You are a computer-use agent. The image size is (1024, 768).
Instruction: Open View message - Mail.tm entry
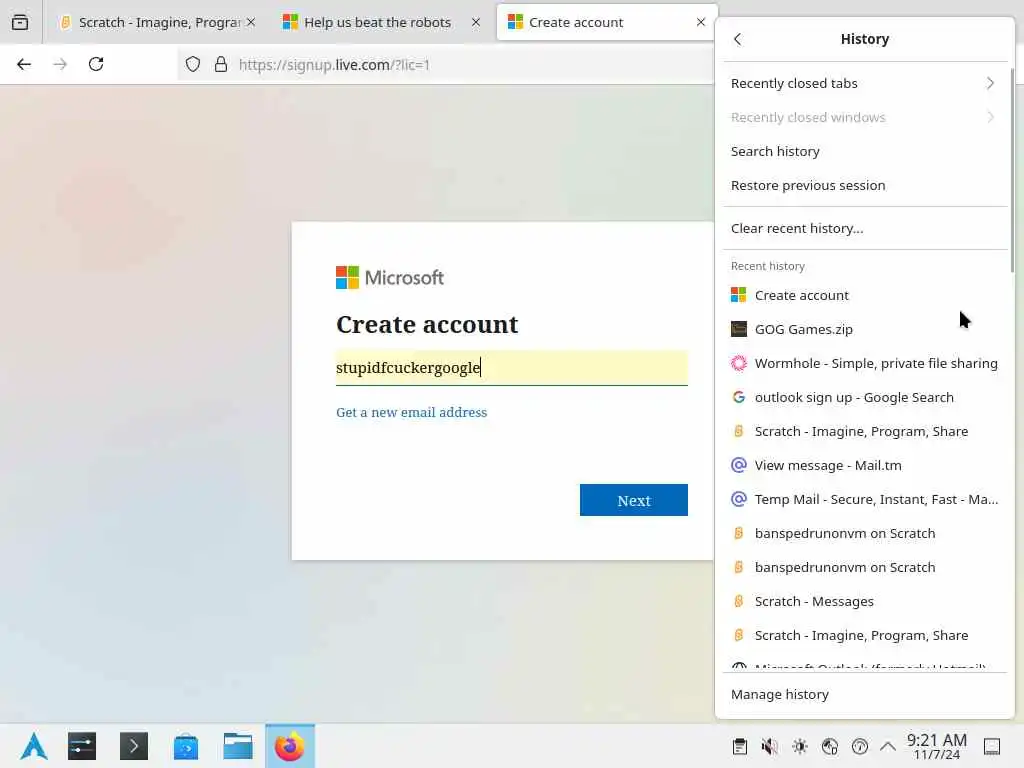pos(864,465)
